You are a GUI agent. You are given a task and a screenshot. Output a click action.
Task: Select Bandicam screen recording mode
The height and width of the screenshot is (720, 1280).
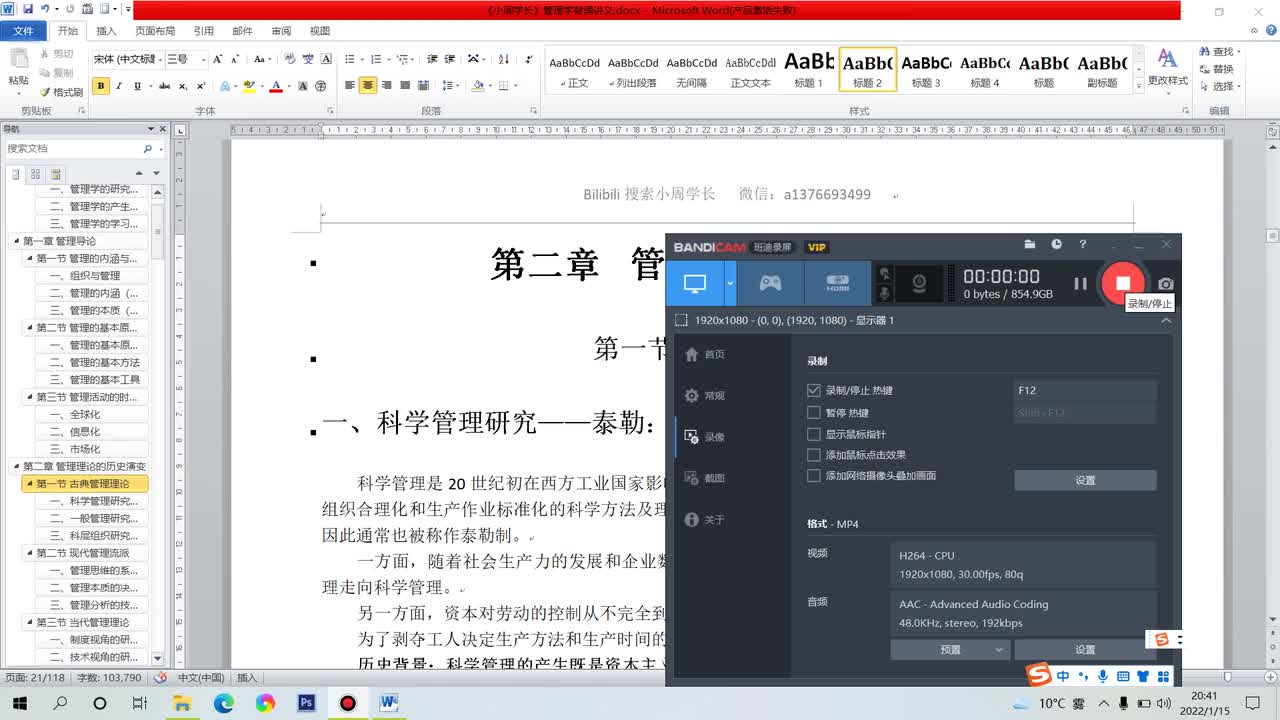tap(695, 284)
